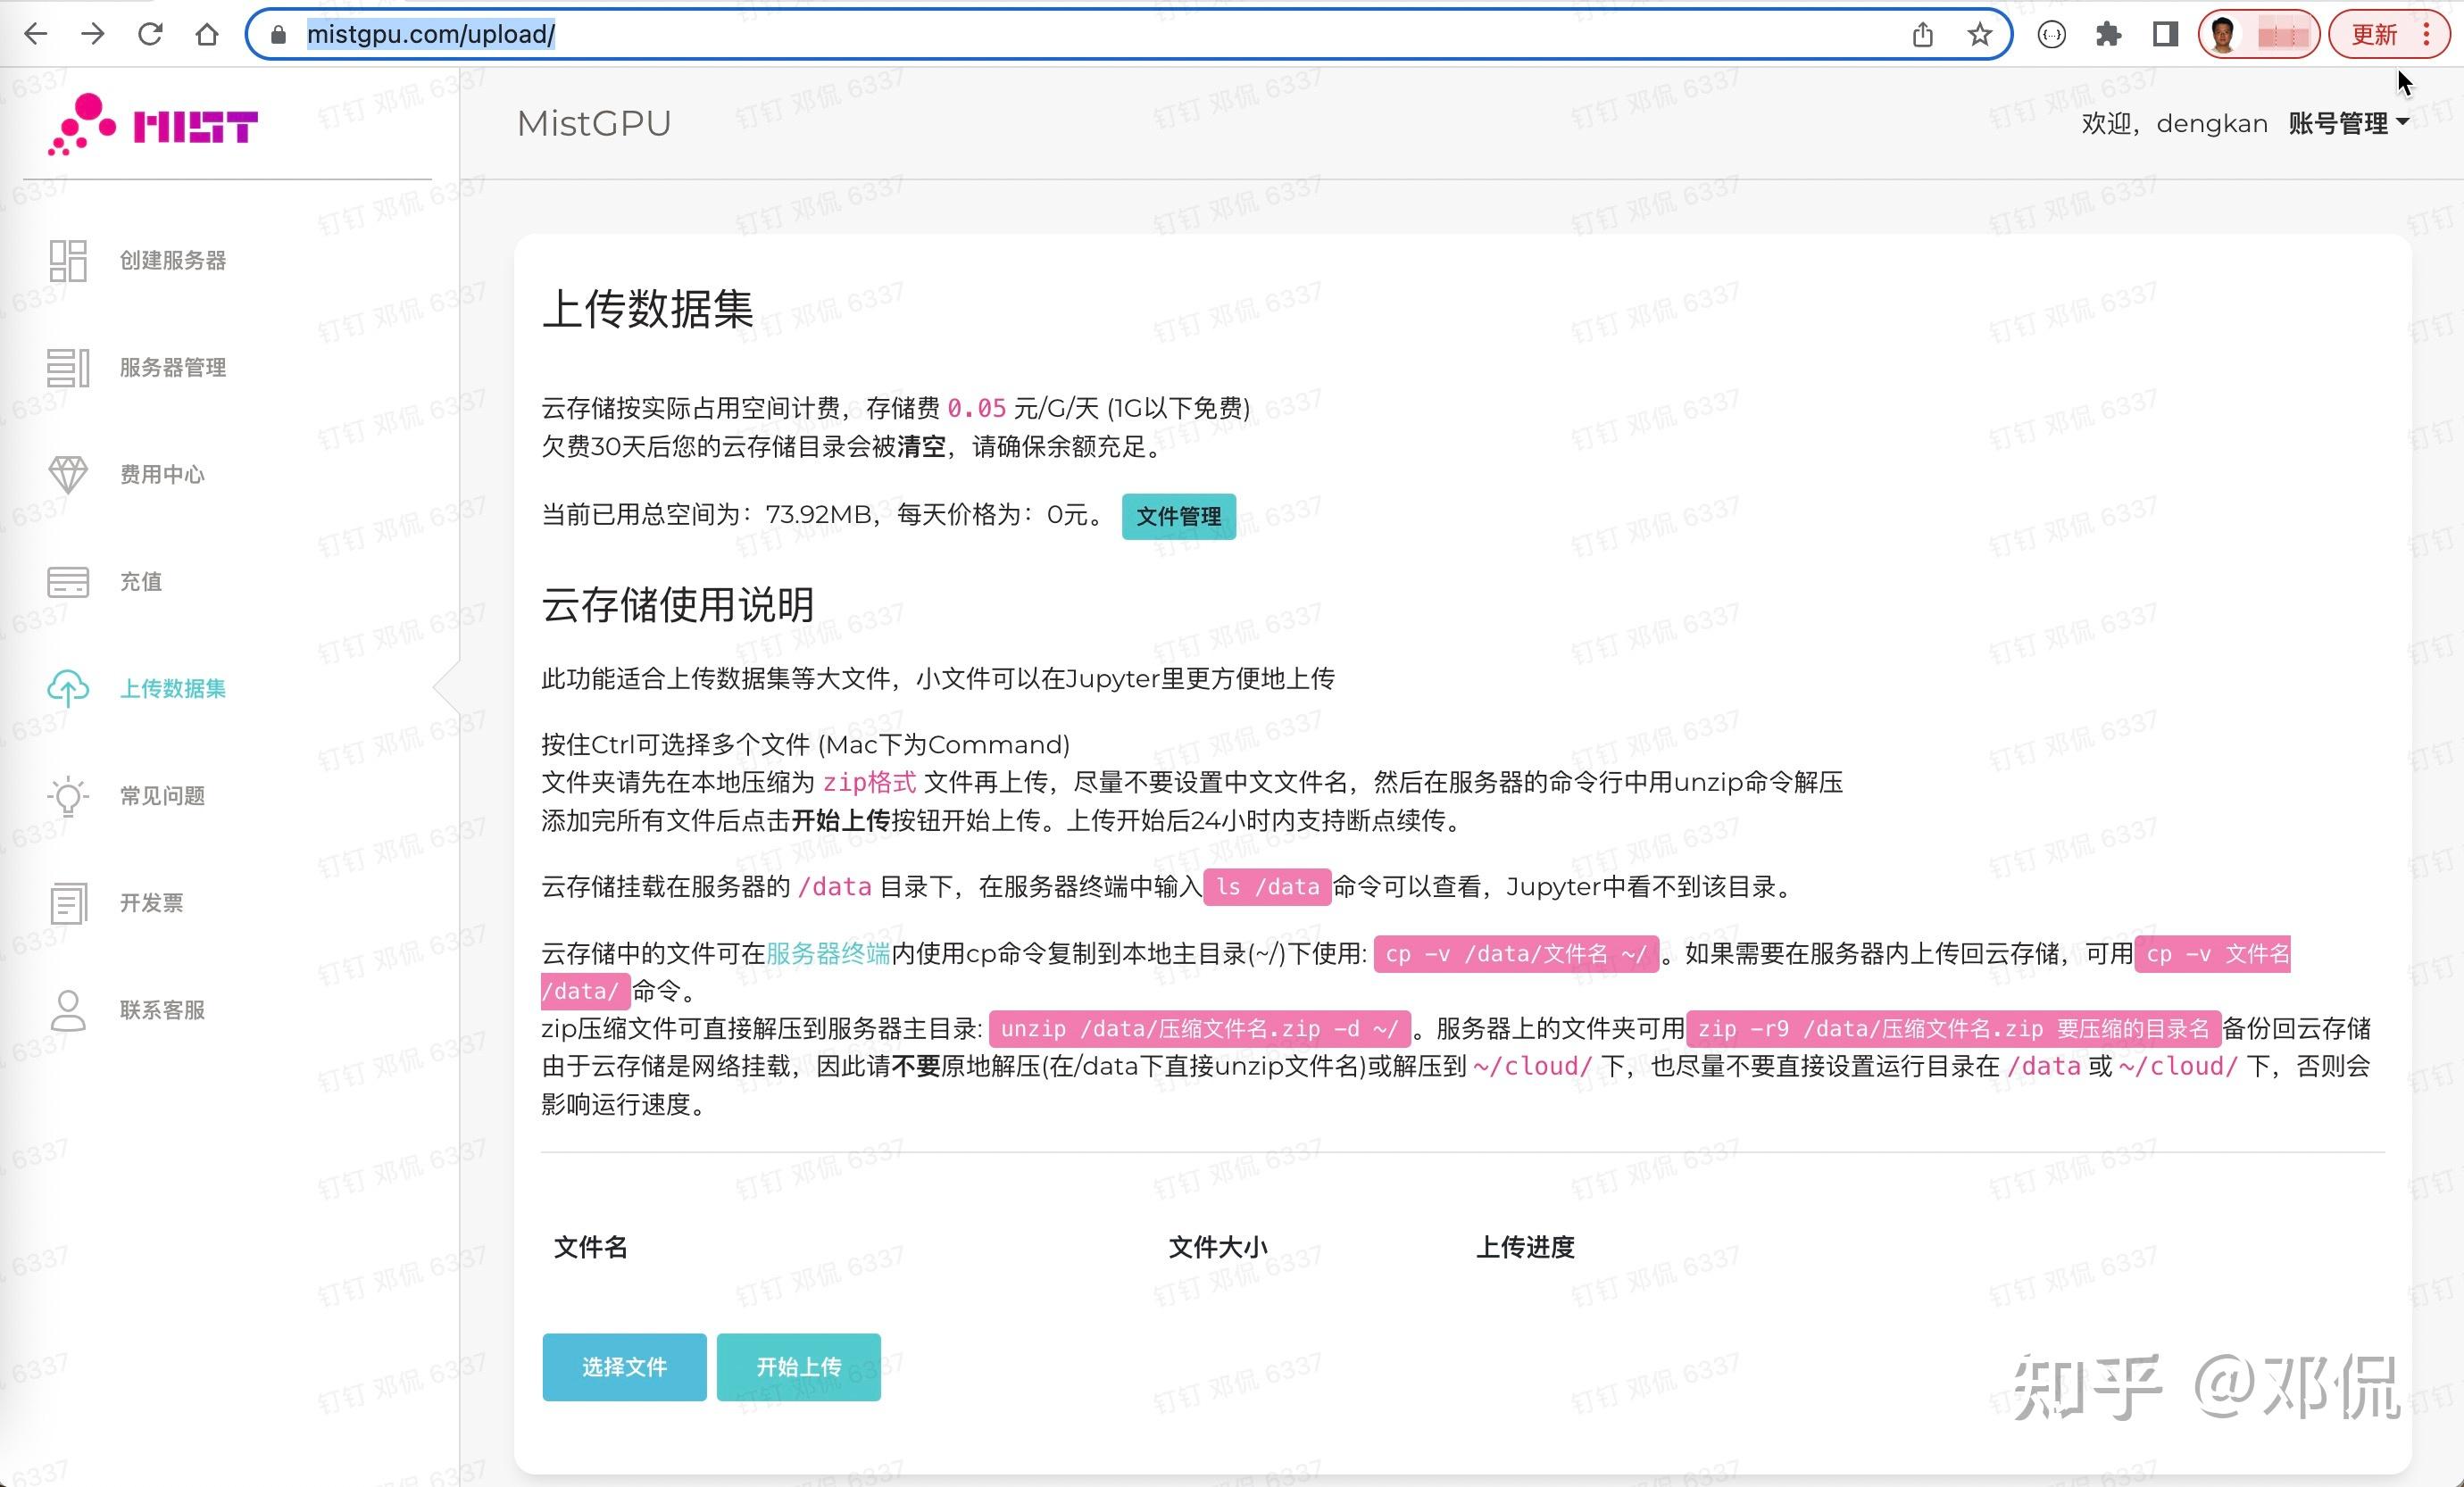Reload the page with the refresh icon
Image resolution: width=2464 pixels, height=1487 pixels.
pos(150,34)
